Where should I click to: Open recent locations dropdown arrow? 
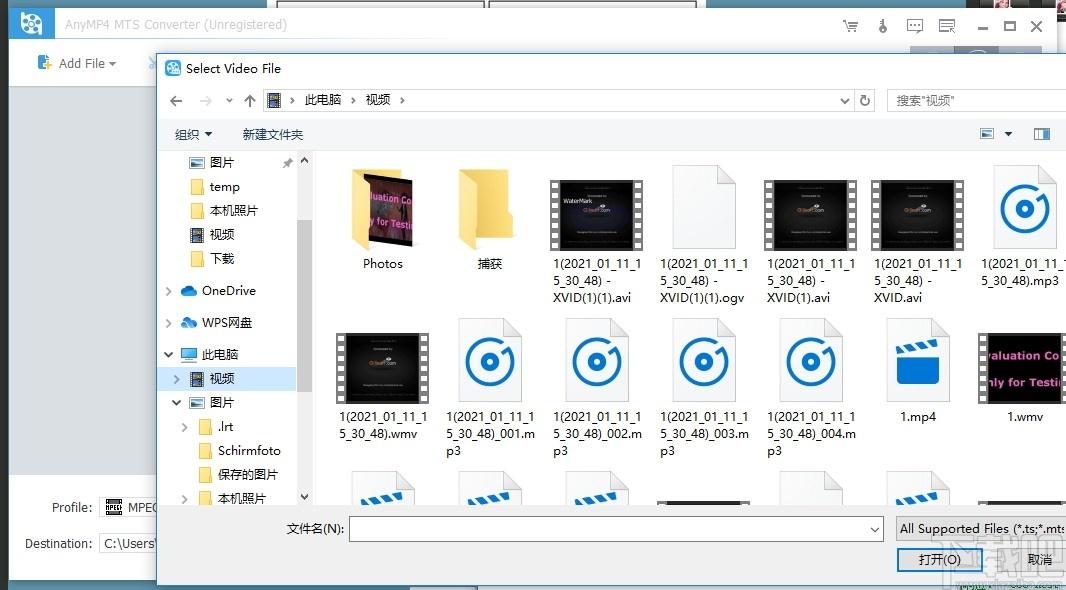coord(229,101)
